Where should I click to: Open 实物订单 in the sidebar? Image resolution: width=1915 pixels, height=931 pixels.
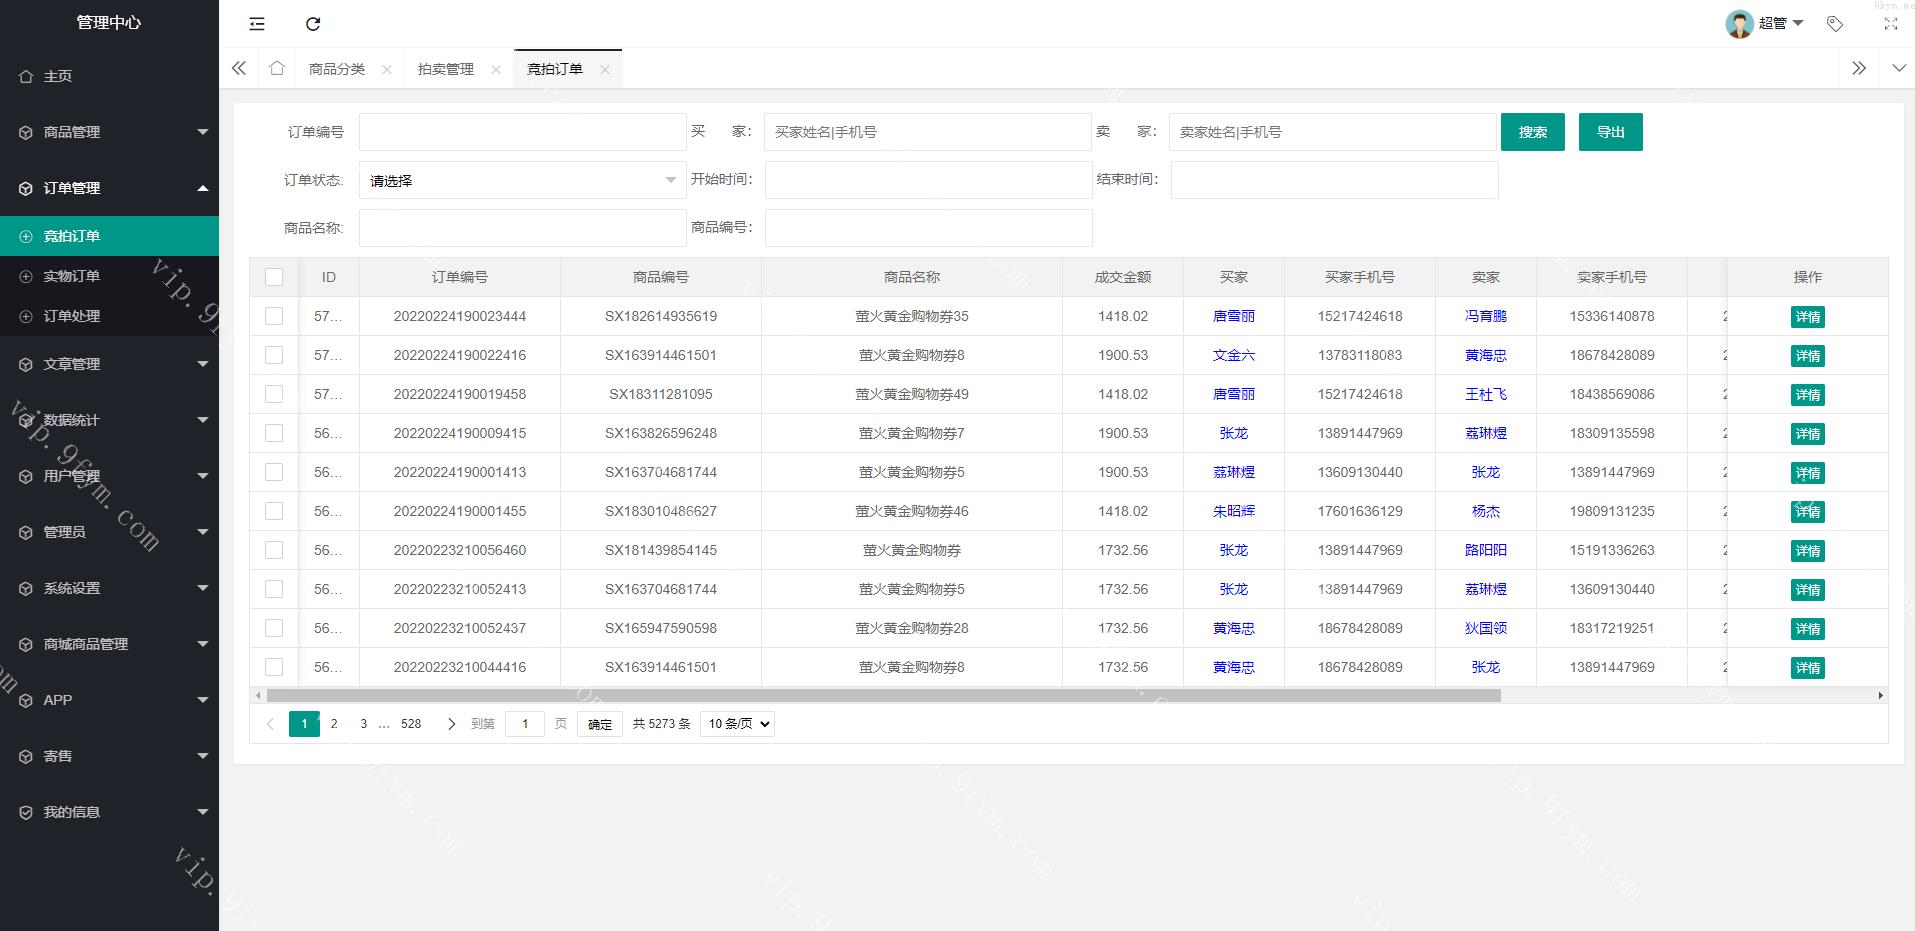click(x=72, y=276)
